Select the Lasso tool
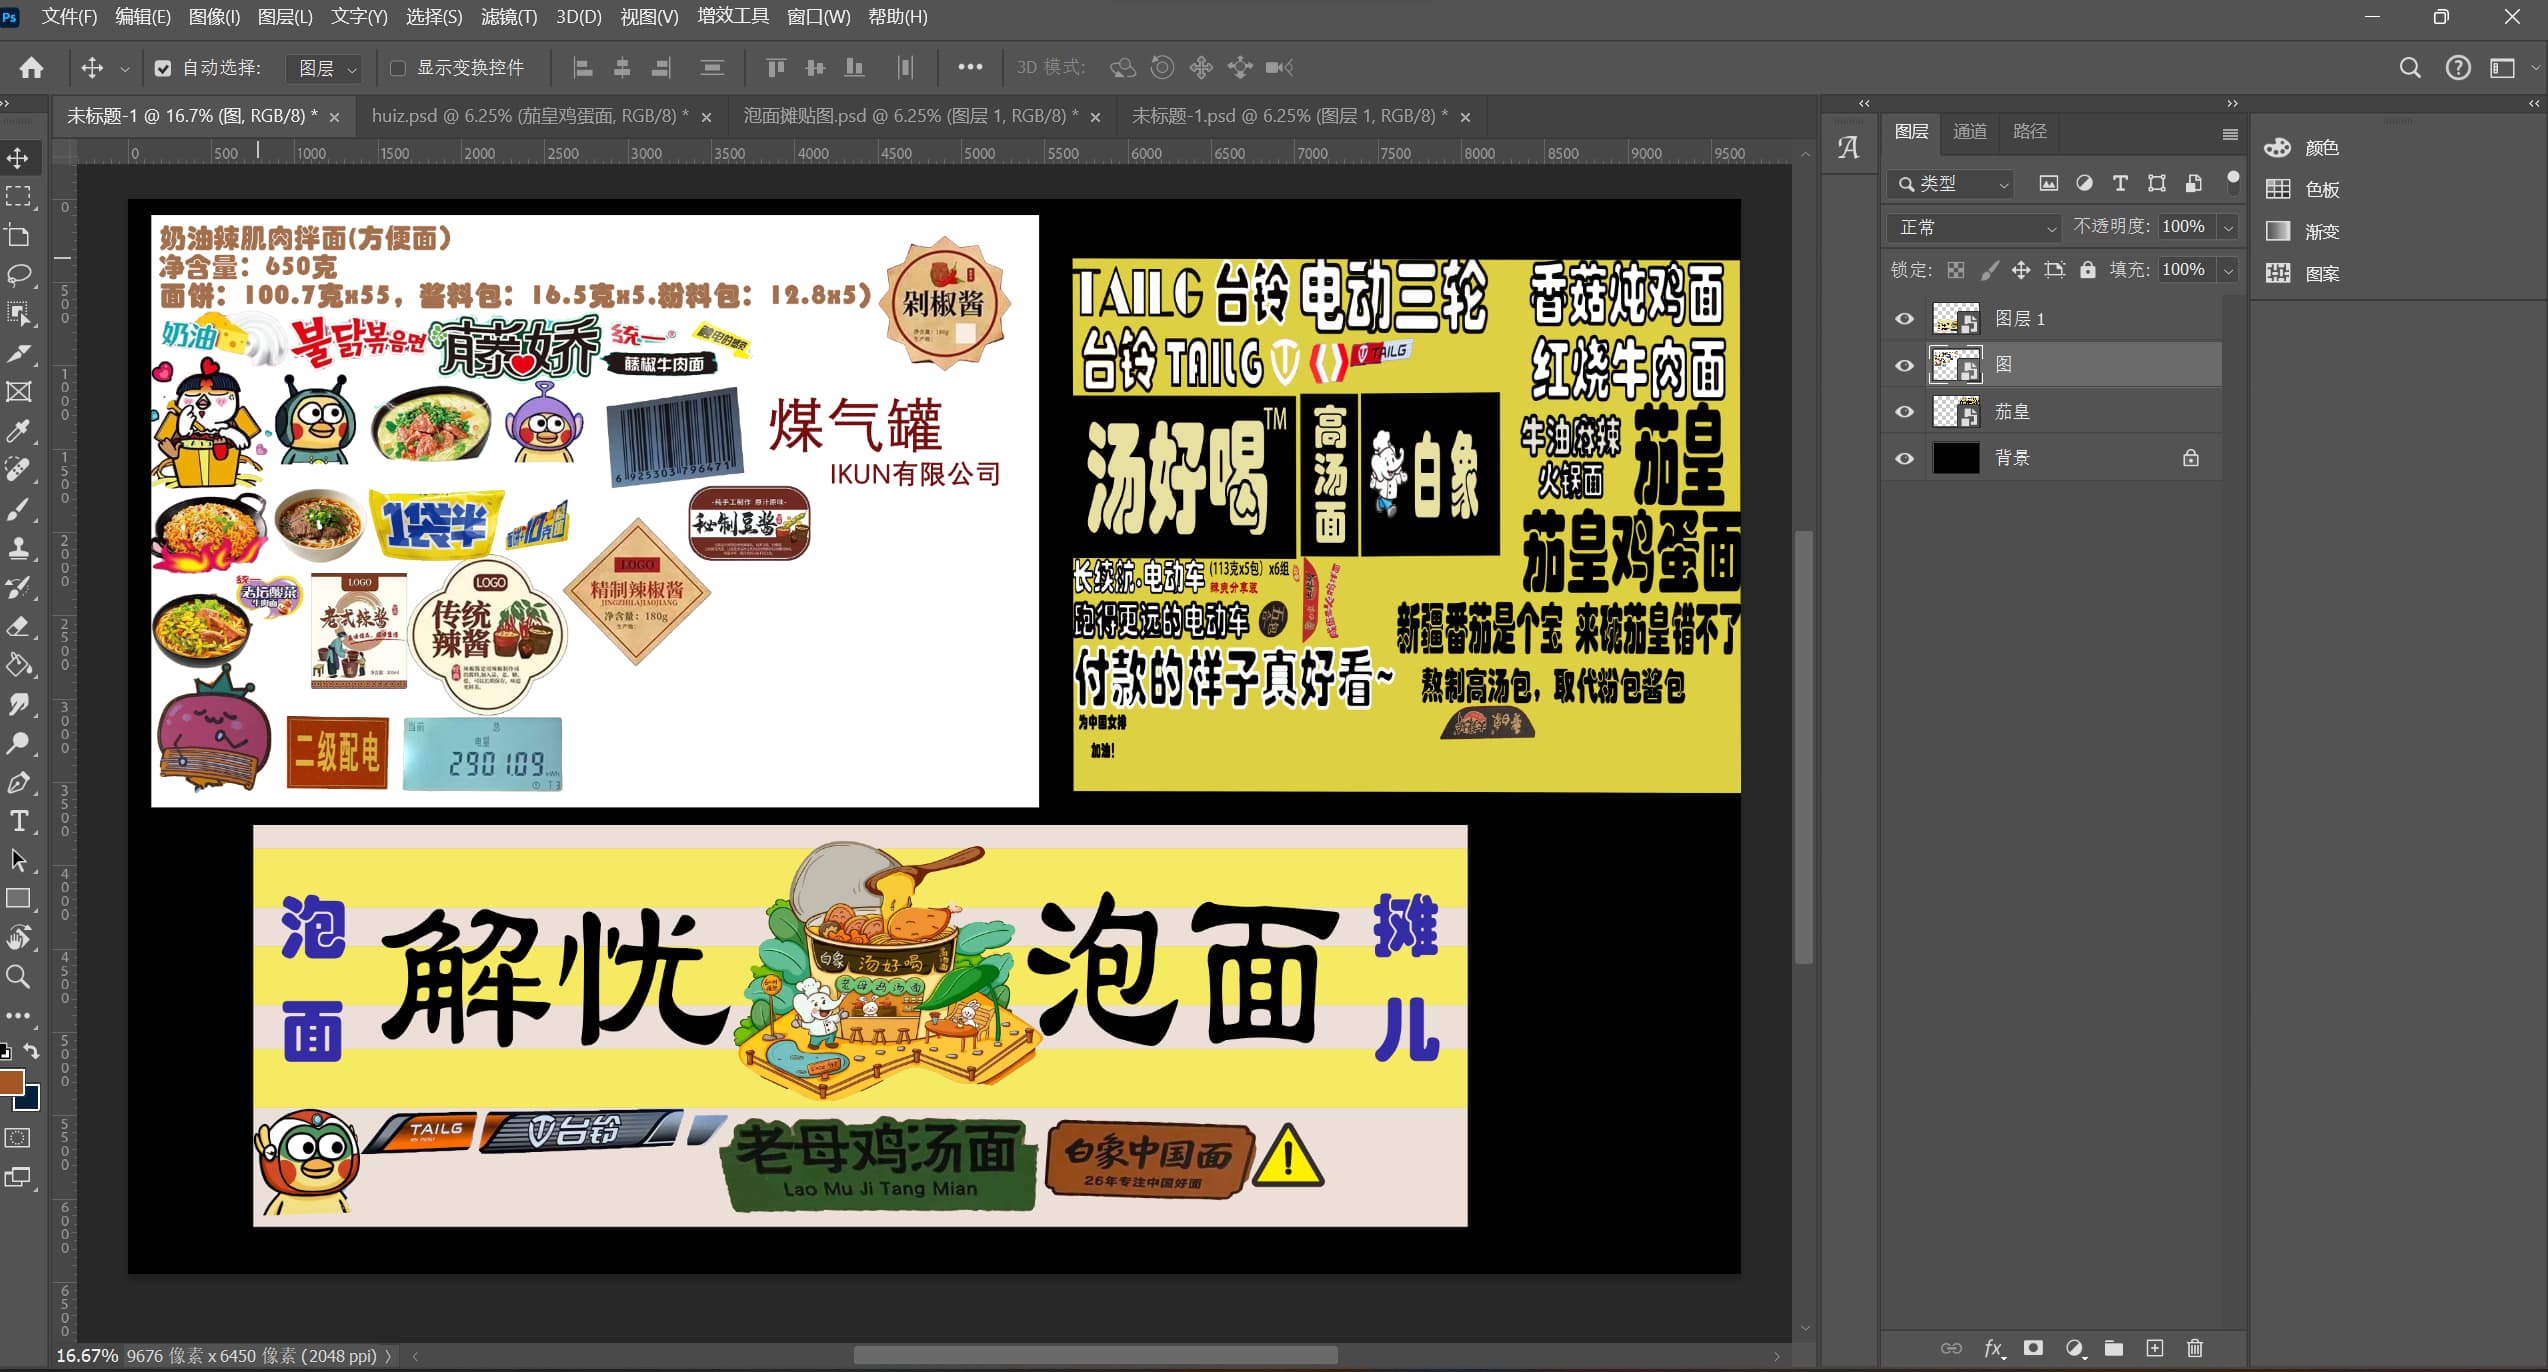Image resolution: width=2548 pixels, height=1372 pixels. tap(18, 275)
